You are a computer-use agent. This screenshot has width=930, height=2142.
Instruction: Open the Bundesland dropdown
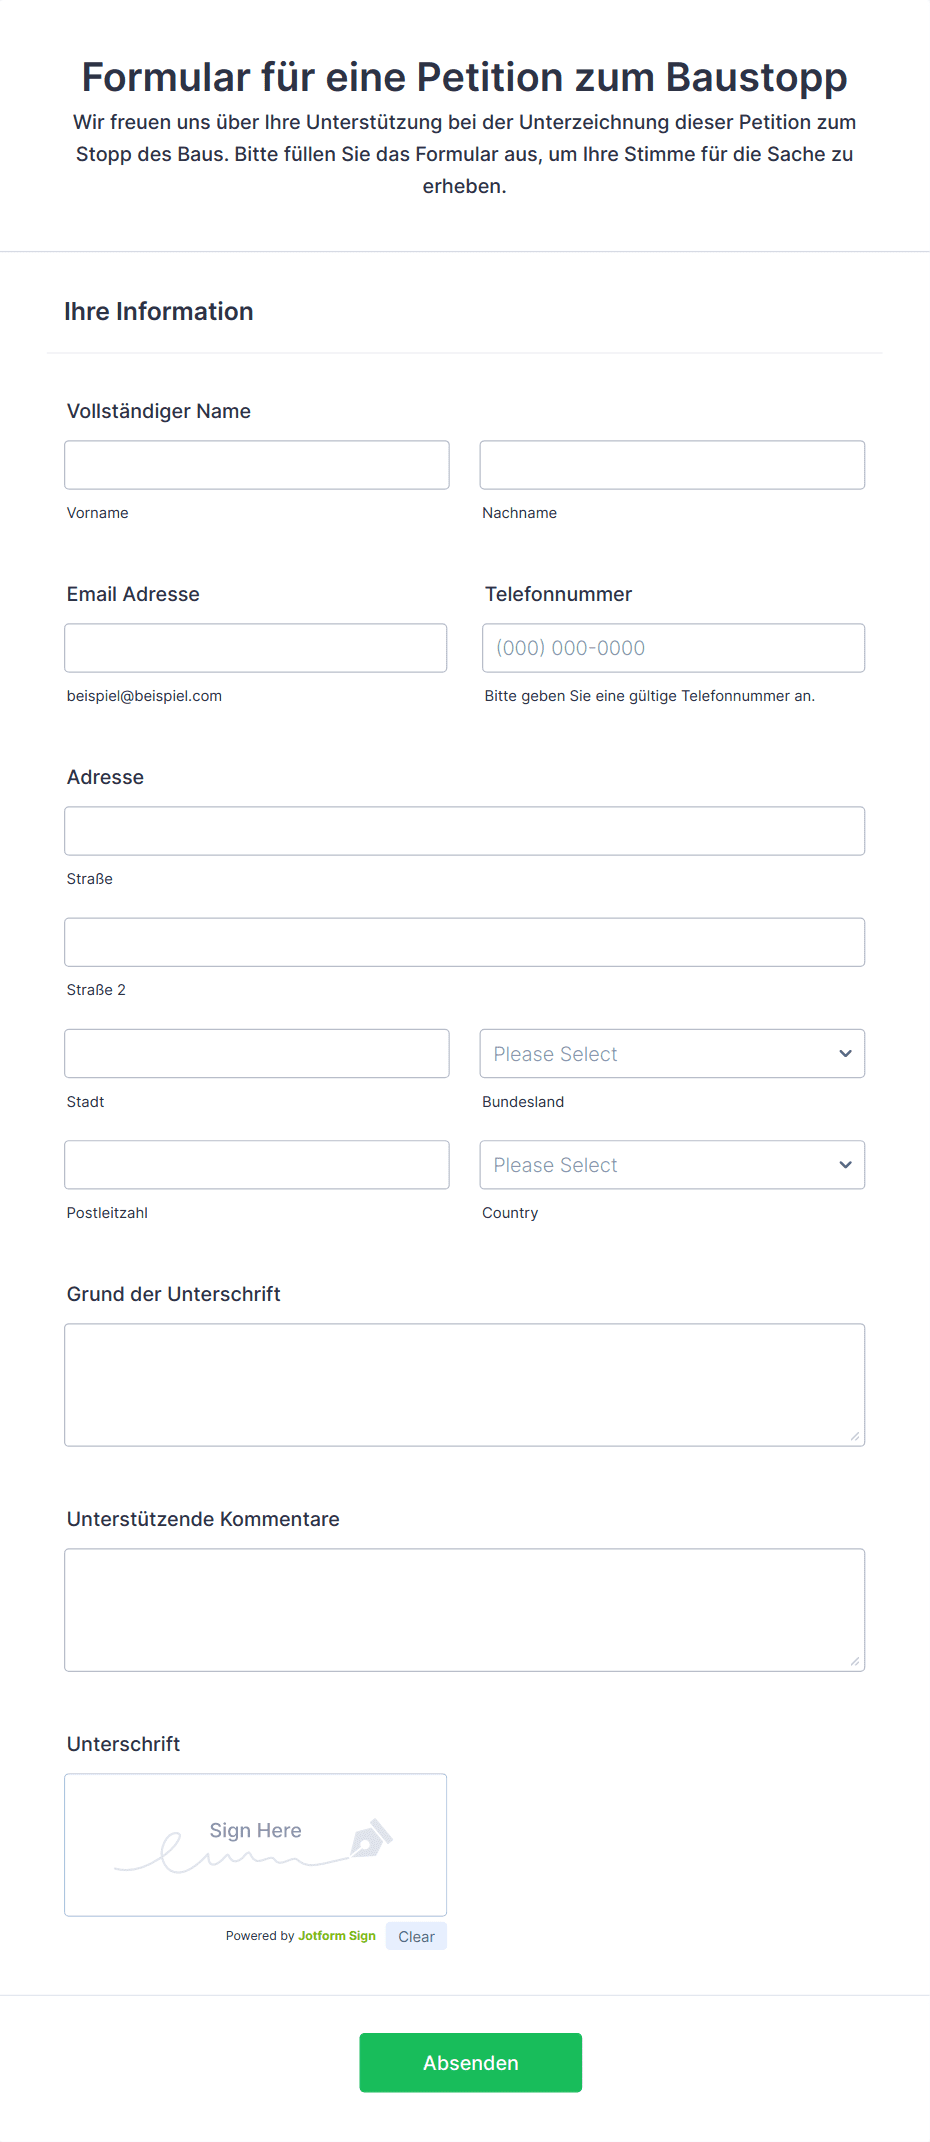coord(660,1054)
